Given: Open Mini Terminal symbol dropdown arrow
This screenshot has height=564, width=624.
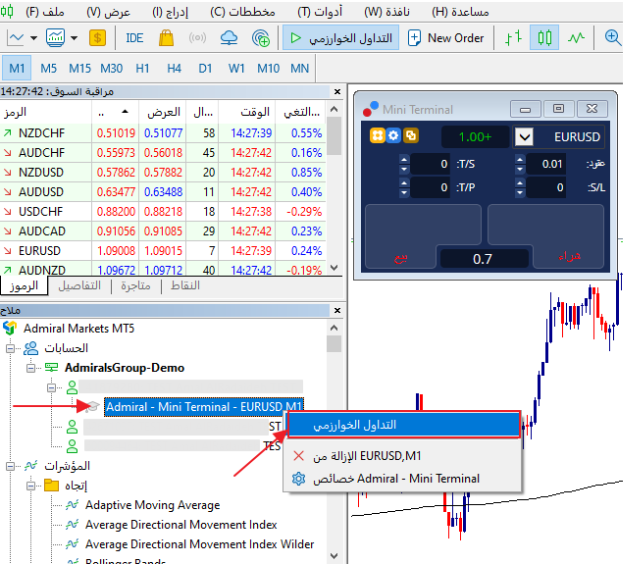Looking at the screenshot, I should 524,137.
